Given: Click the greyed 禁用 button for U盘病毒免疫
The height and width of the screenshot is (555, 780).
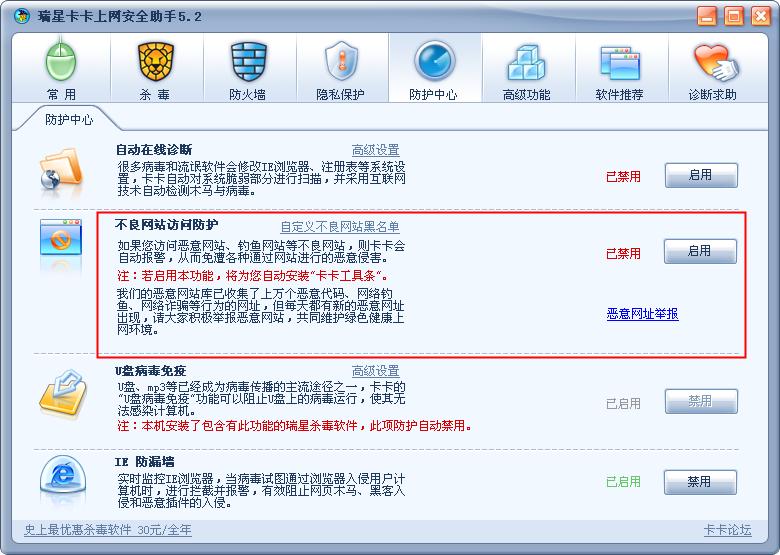Looking at the screenshot, I should pyautogui.click(x=701, y=401).
